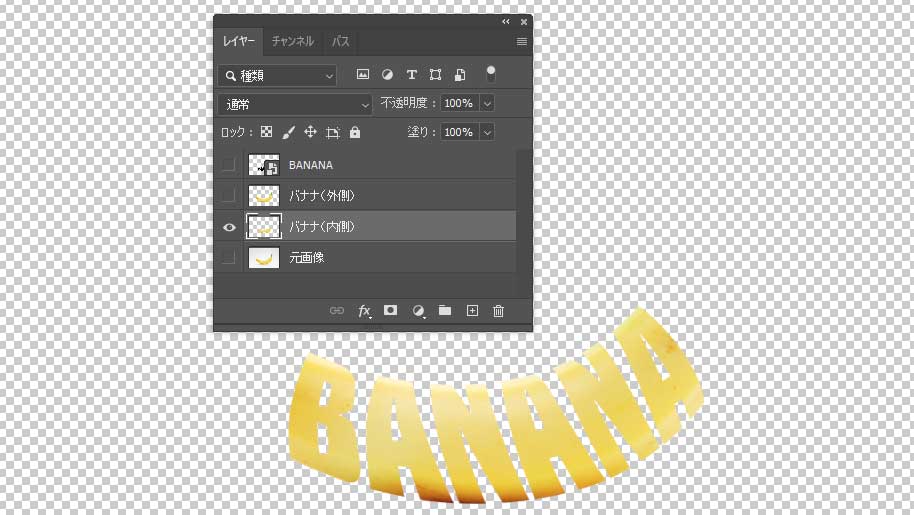Open the 通常 blend mode dropdown
The width and height of the screenshot is (914, 515).
295,104
